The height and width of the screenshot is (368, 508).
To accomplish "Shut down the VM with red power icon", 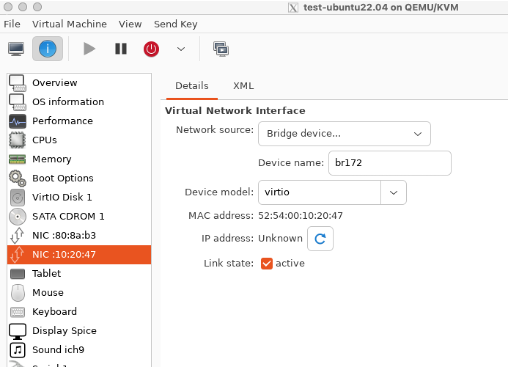I will (151, 49).
